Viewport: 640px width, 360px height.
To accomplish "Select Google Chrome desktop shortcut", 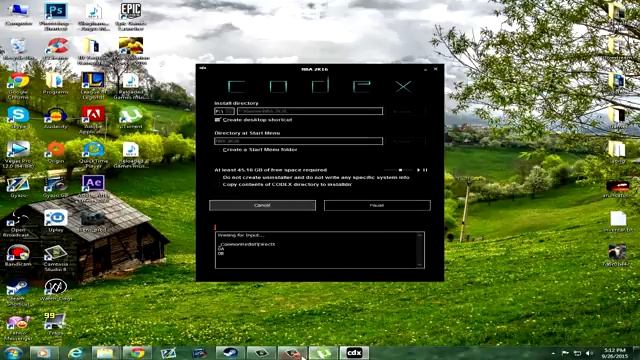I will point(18,86).
